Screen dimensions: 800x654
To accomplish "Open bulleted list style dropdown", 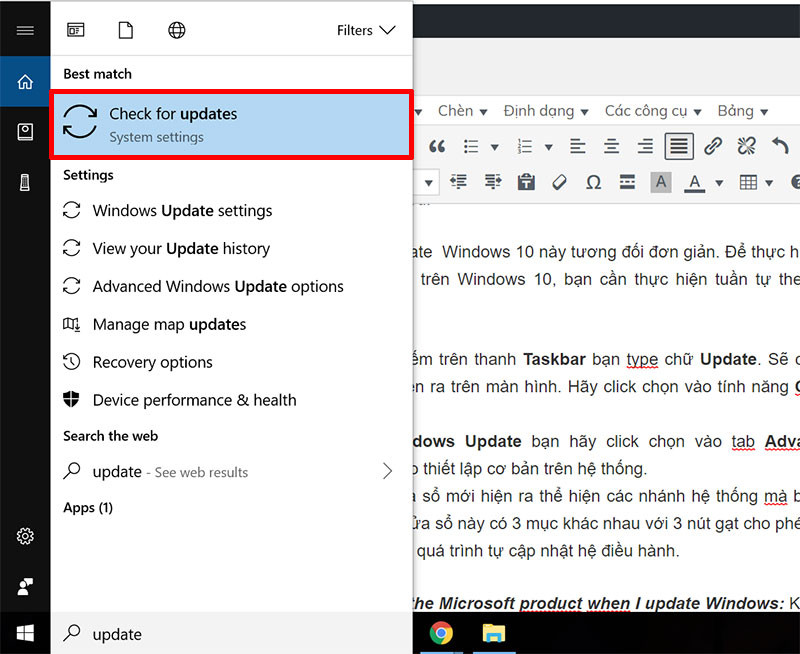I will click(494, 147).
